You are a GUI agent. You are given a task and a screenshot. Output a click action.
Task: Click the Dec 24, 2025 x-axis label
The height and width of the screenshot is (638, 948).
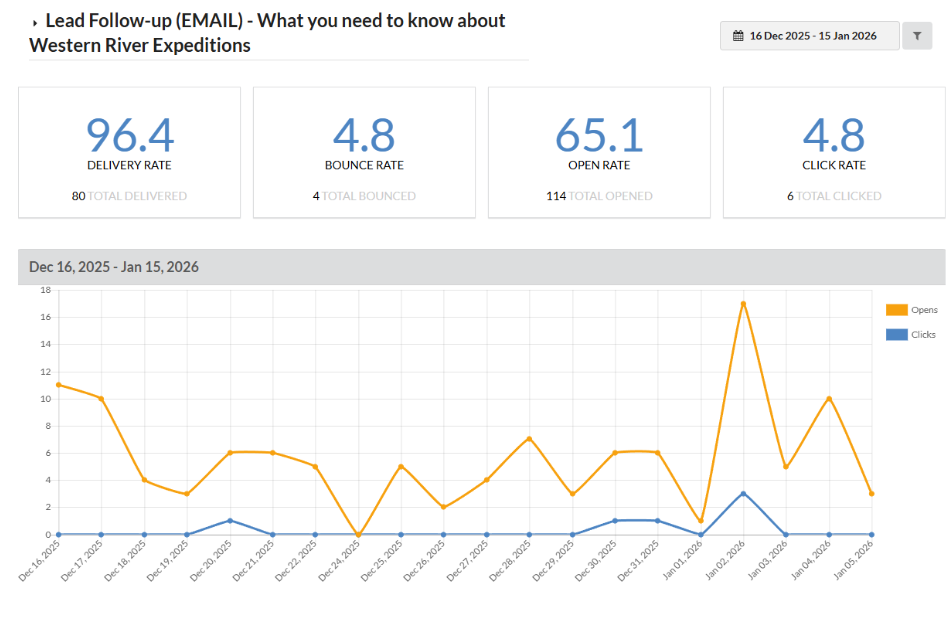tap(340, 561)
